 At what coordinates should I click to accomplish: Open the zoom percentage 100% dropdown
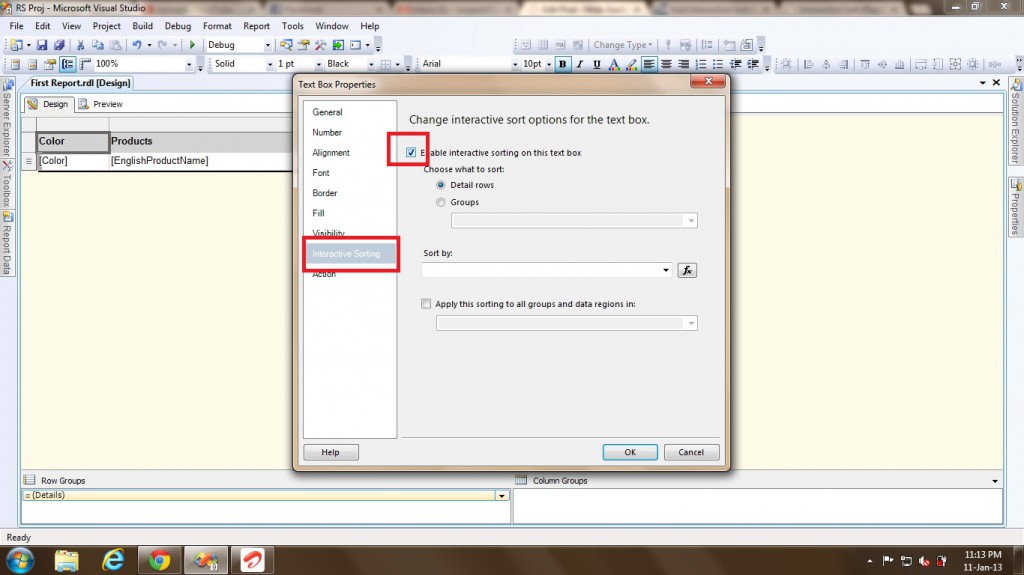click(188, 64)
